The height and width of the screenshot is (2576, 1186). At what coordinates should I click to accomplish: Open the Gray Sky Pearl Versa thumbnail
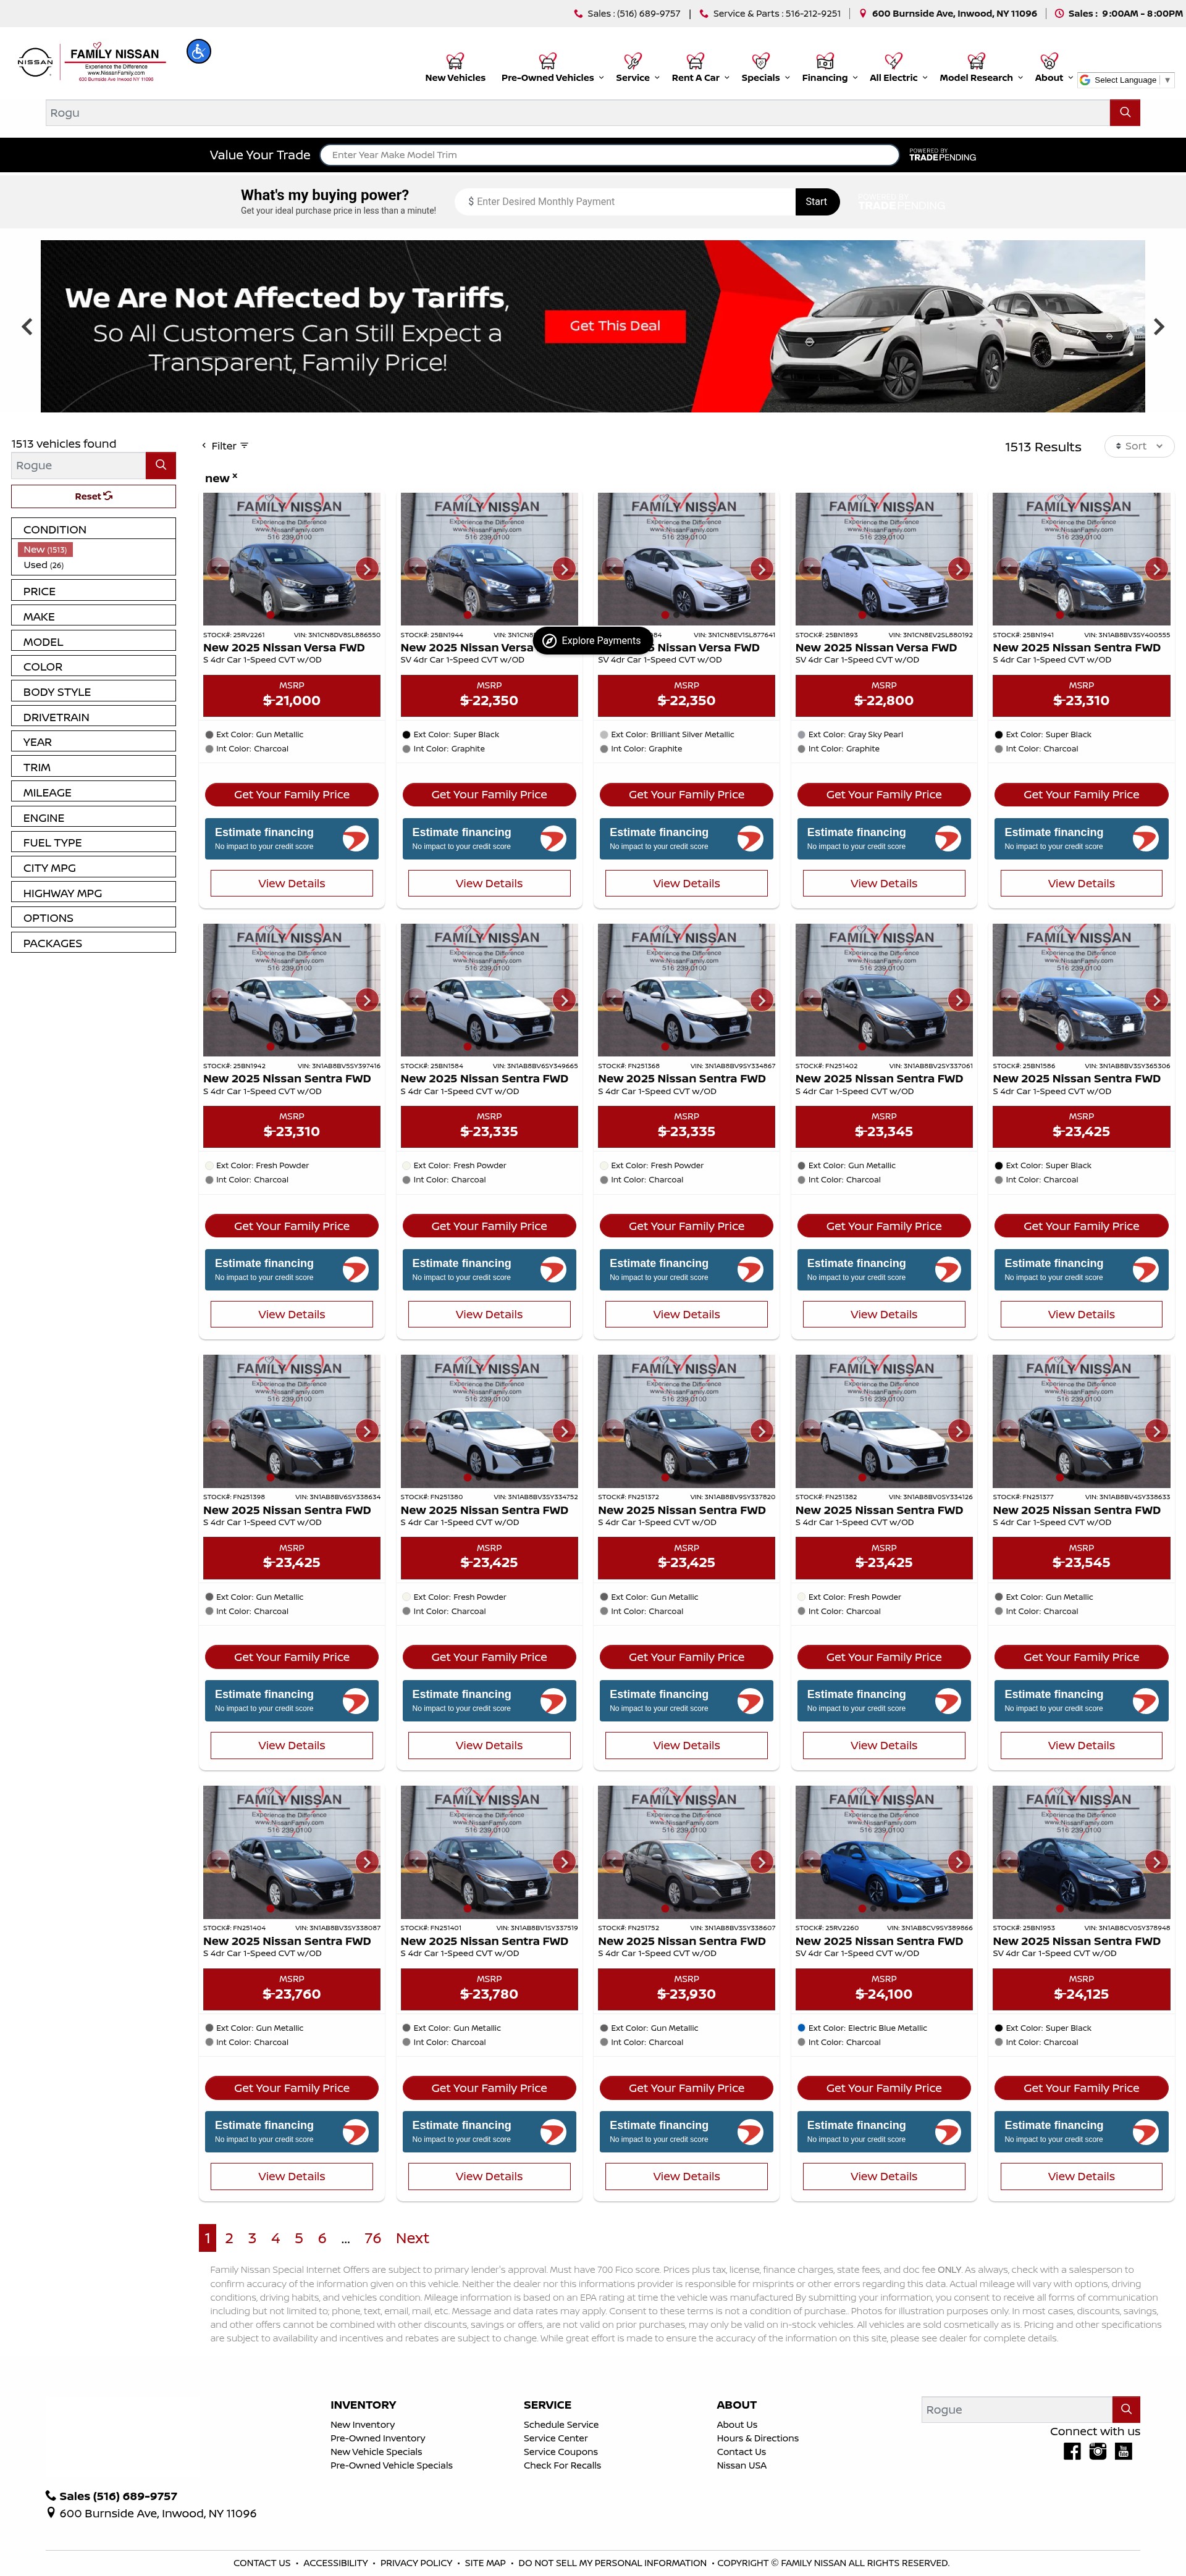click(x=883, y=559)
